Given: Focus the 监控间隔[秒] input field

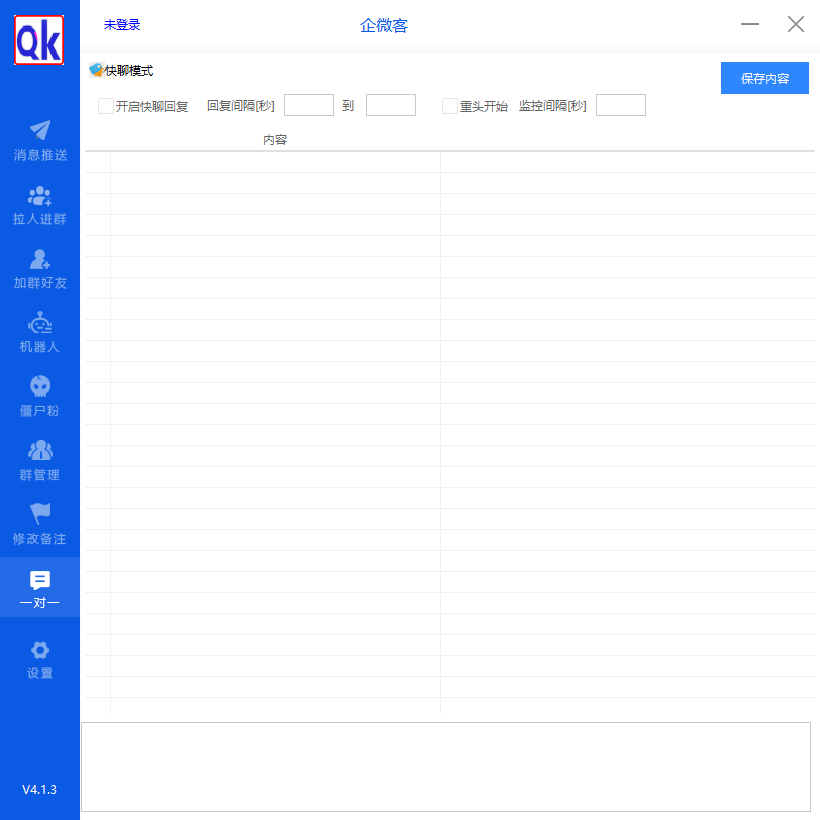Looking at the screenshot, I should coord(621,105).
